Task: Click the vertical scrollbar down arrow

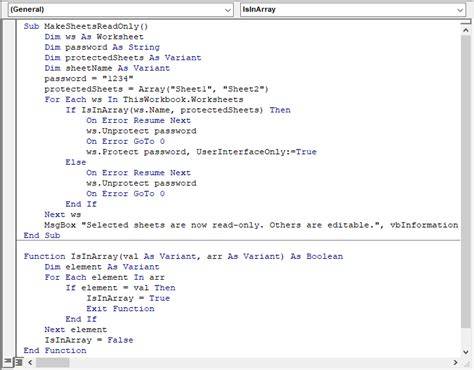Action: coord(465,352)
